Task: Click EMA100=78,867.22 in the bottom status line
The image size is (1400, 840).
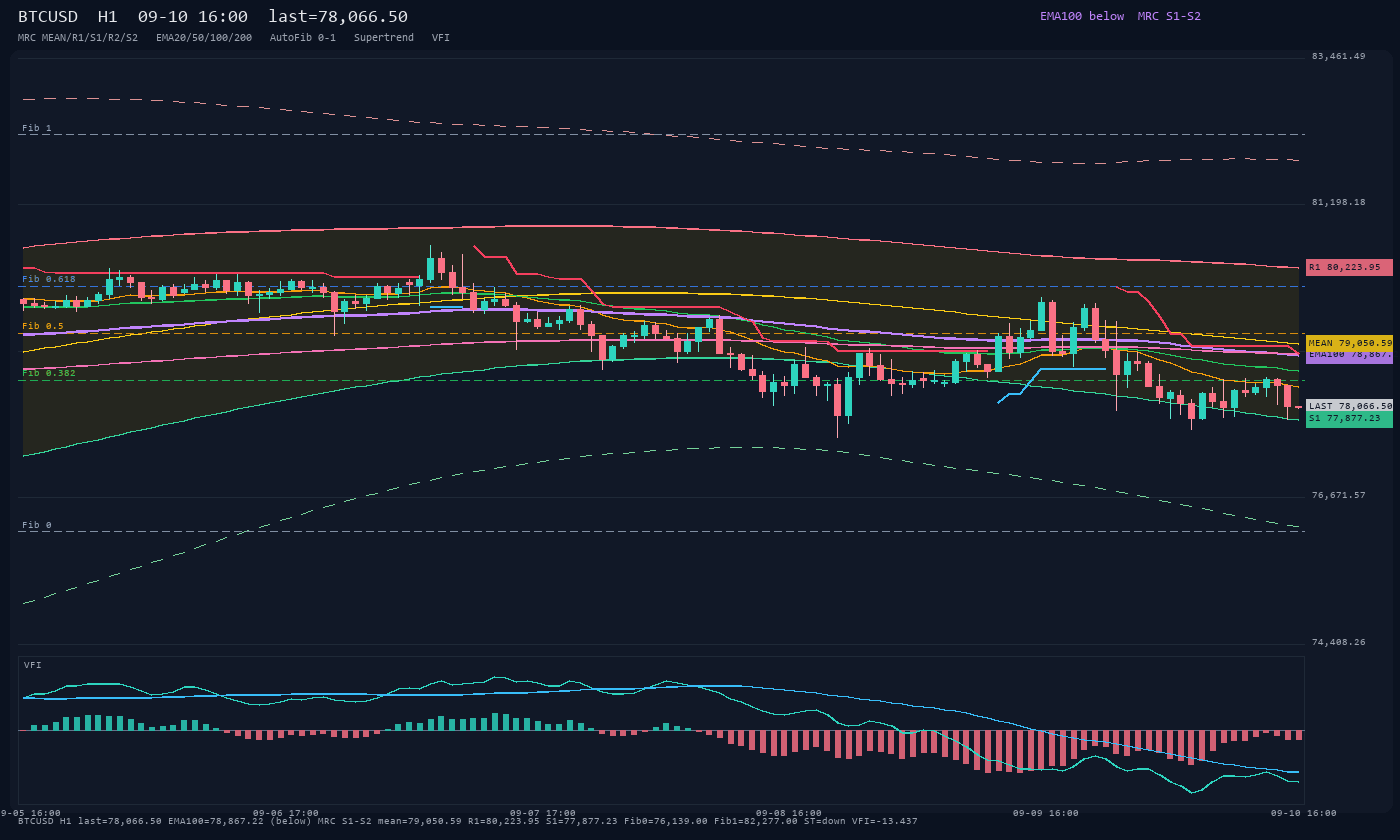Action: point(216,821)
